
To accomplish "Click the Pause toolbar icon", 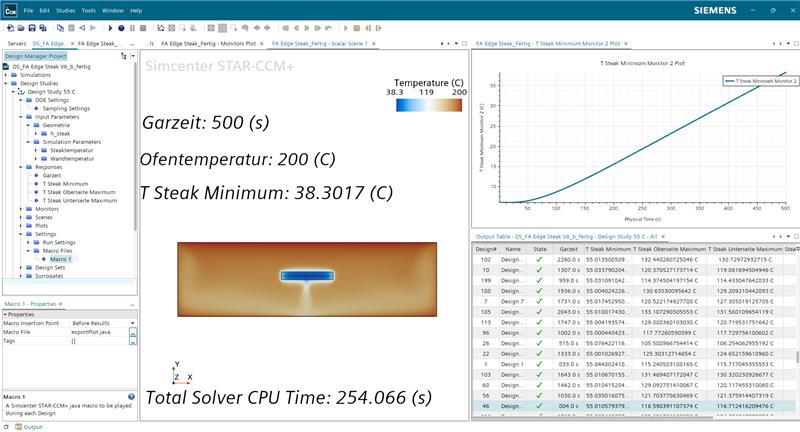I will click(134, 28).
